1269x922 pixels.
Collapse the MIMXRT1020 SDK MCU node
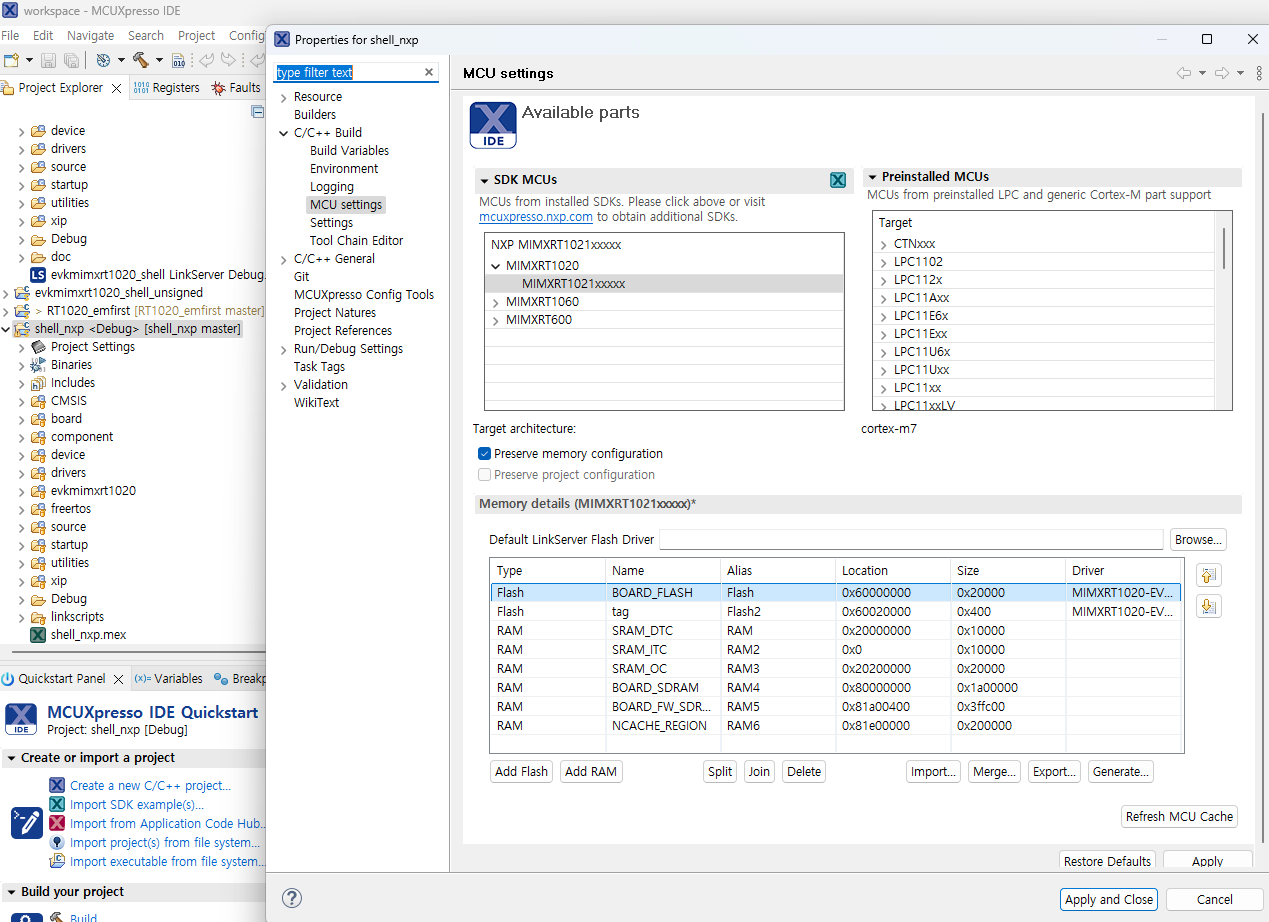click(x=496, y=266)
